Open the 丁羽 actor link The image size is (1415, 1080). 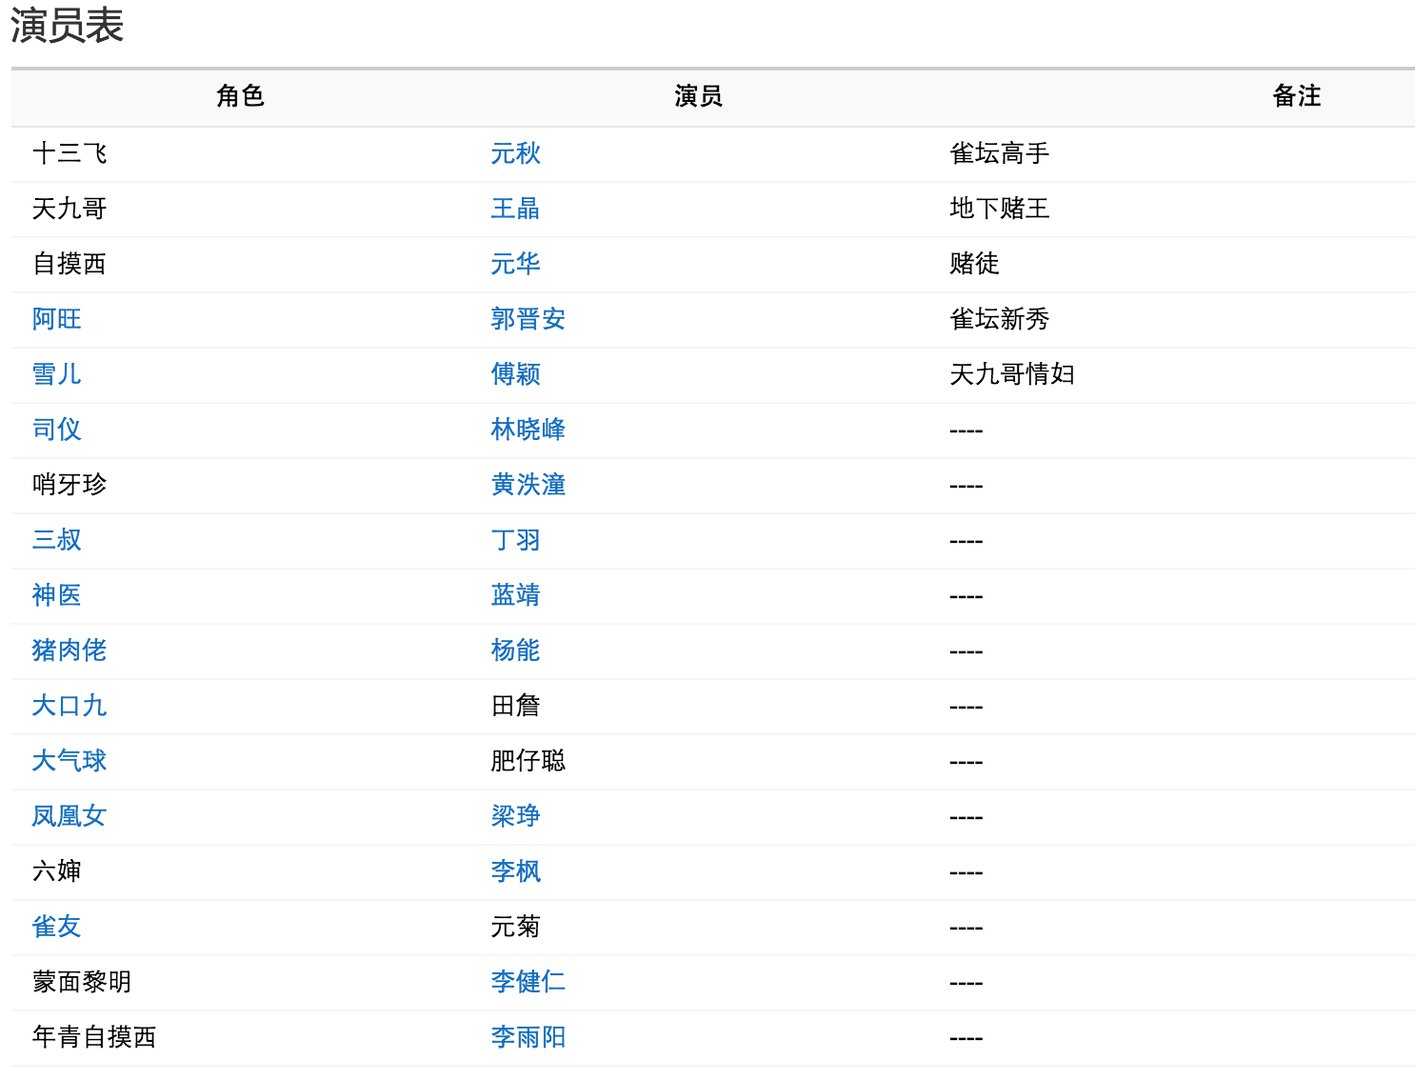click(x=515, y=540)
